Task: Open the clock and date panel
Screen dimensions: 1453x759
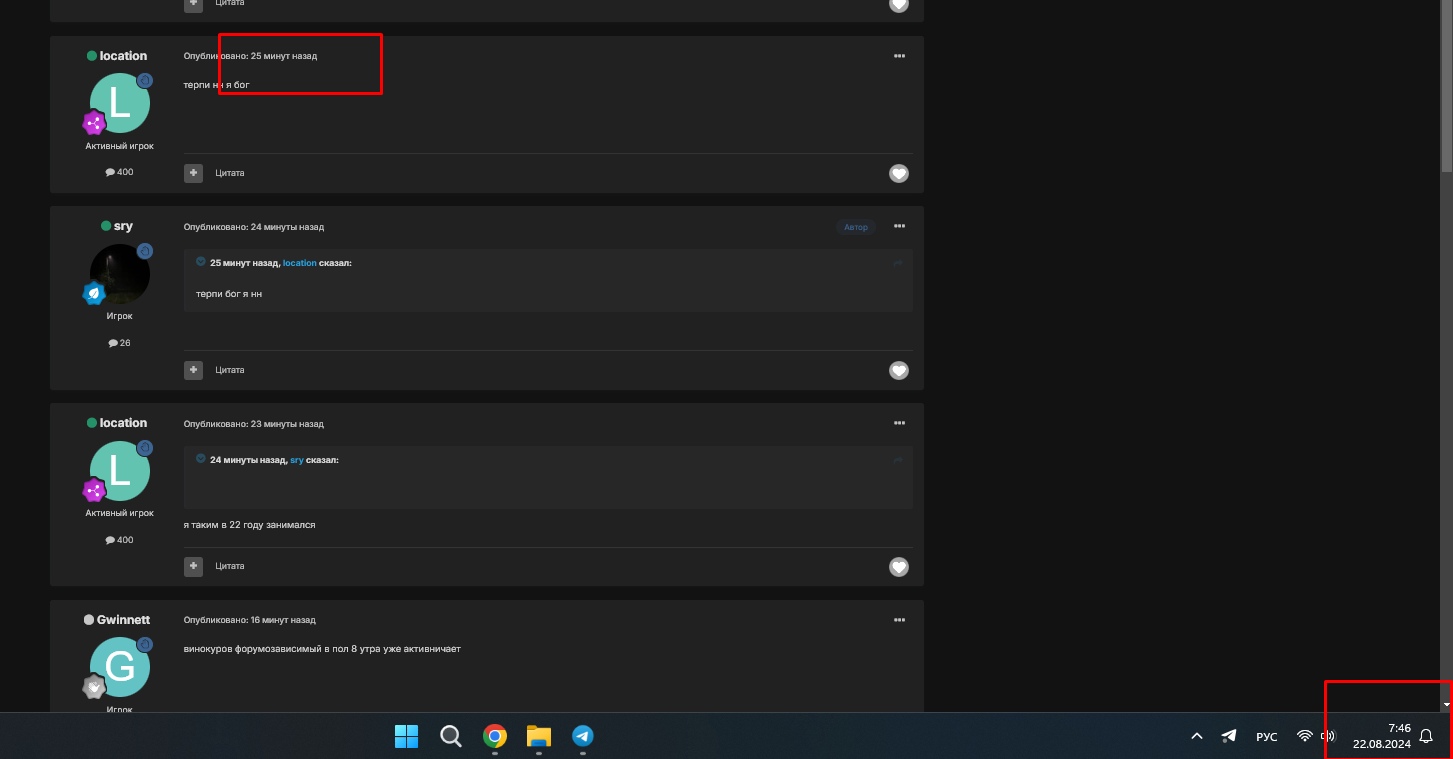Action: pyautogui.click(x=1381, y=736)
